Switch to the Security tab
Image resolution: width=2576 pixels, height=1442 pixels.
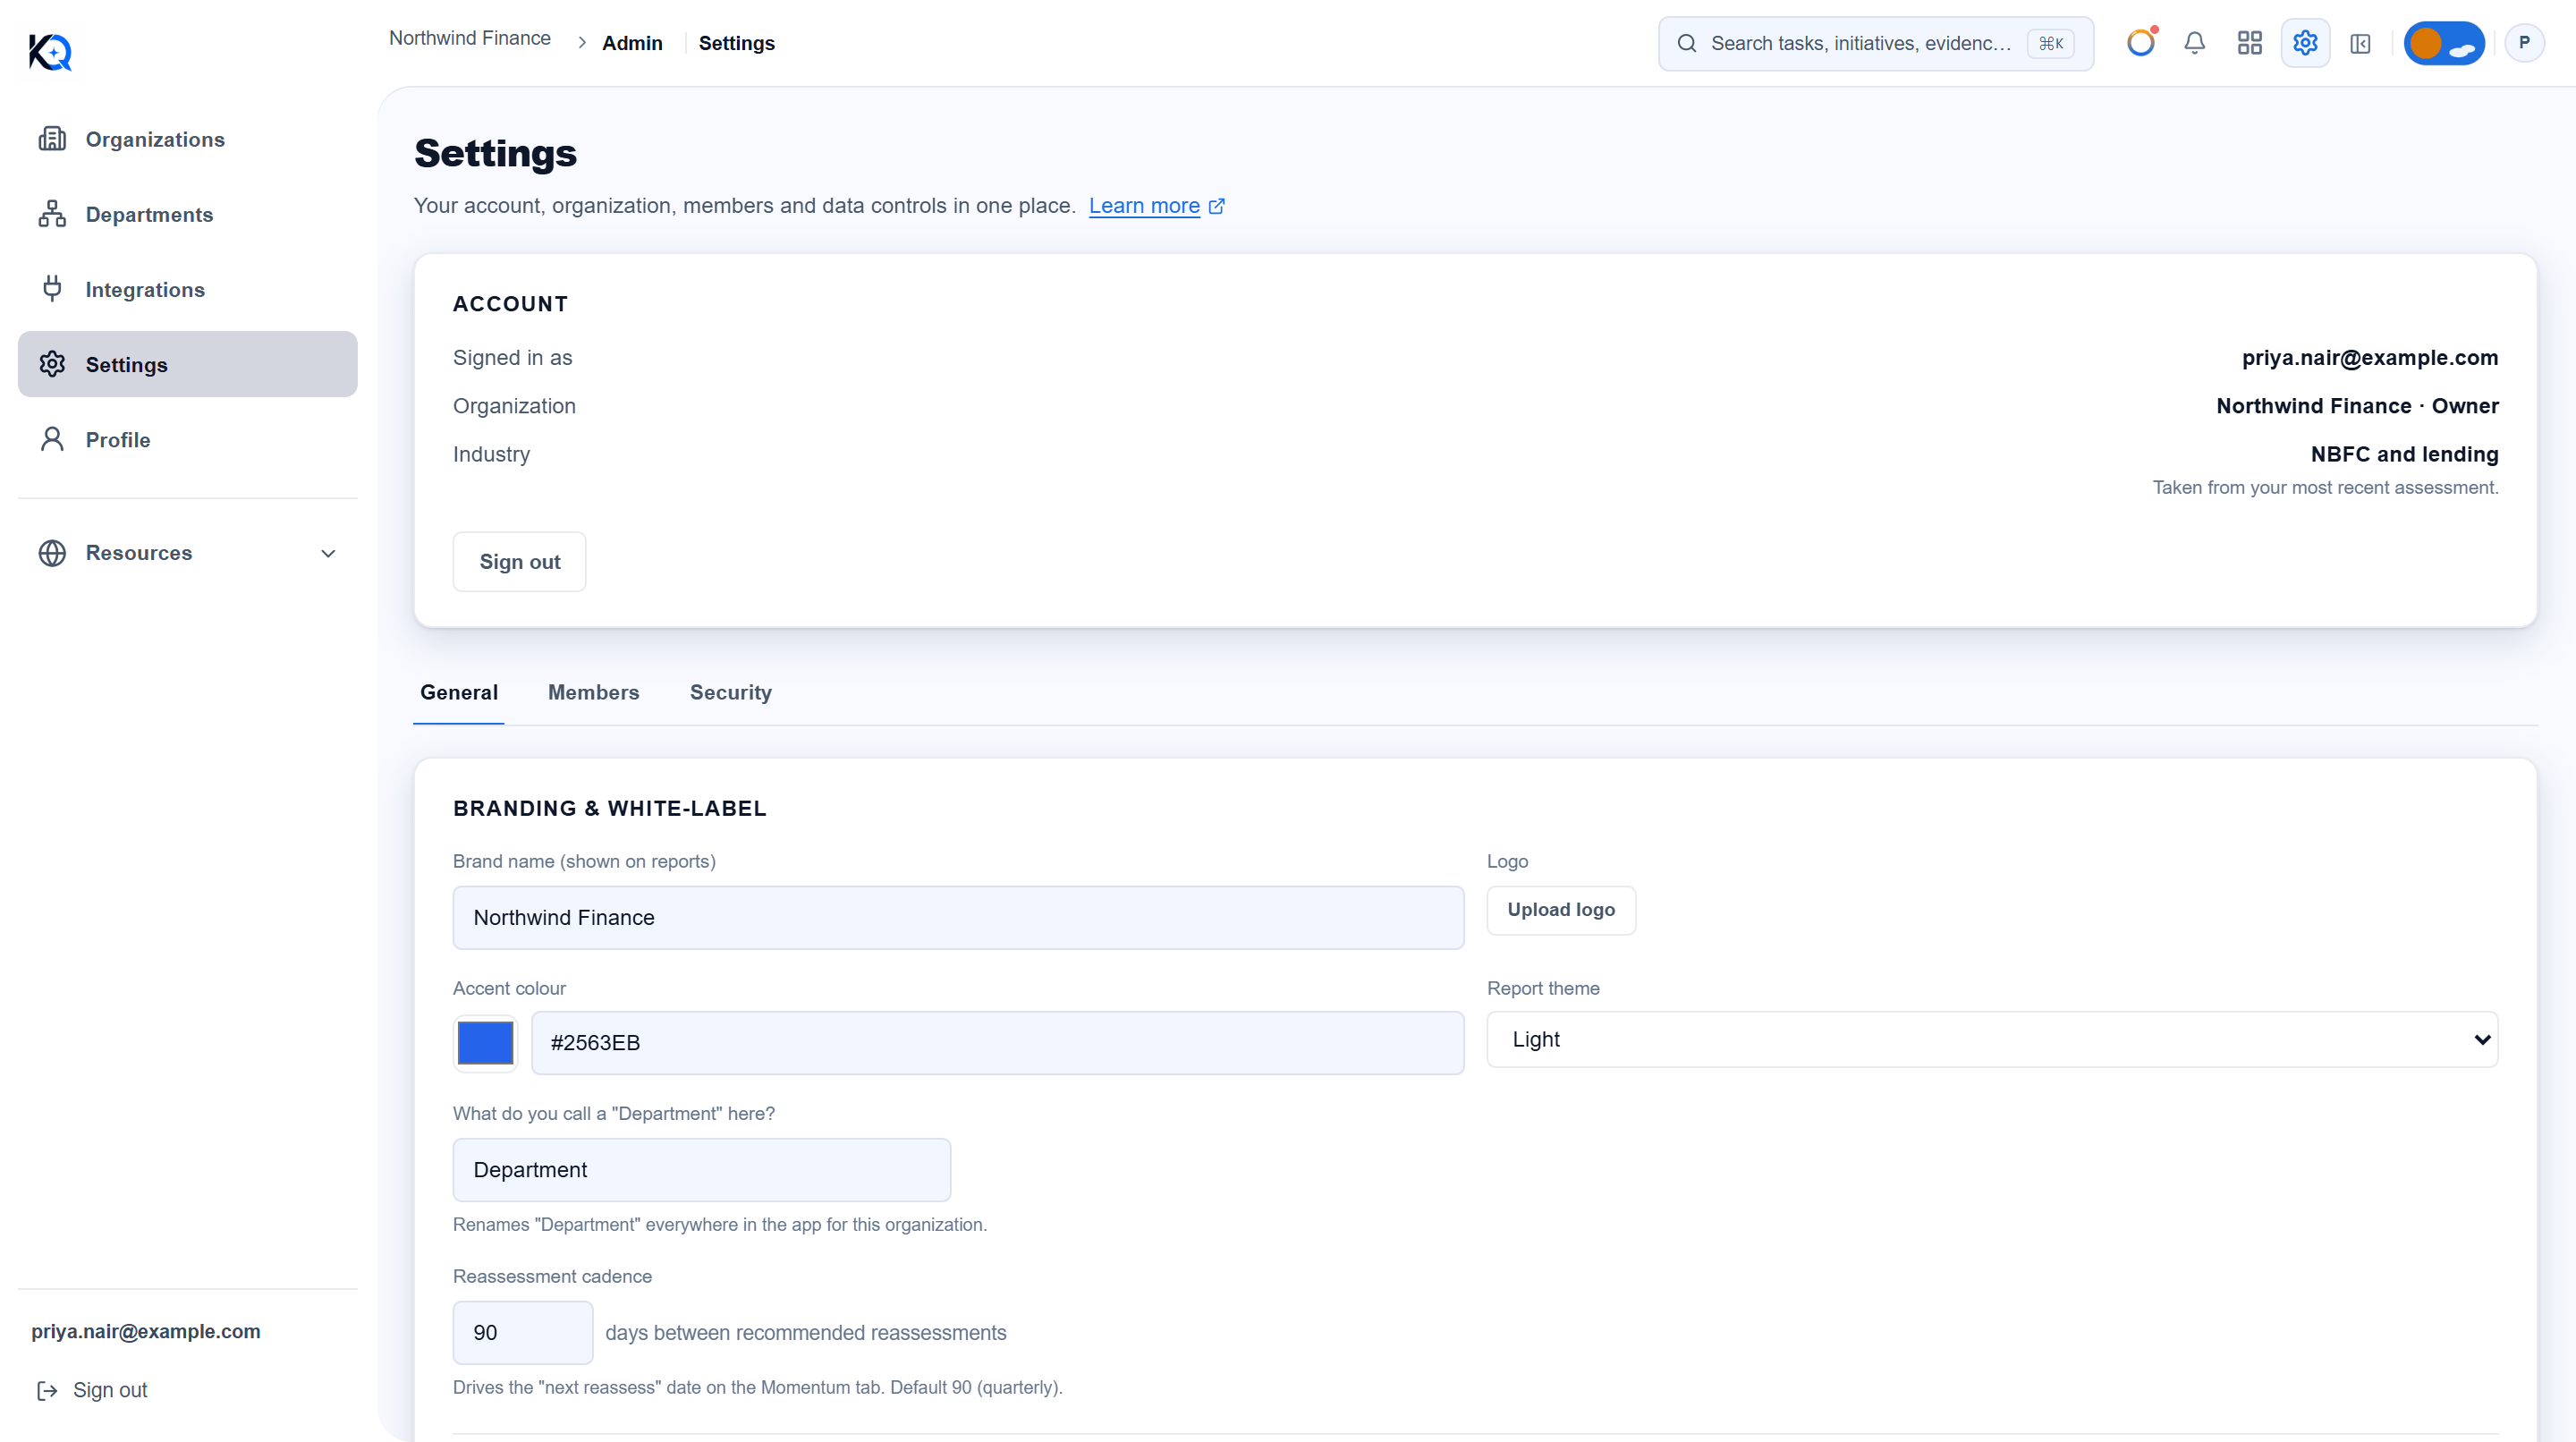[730, 692]
